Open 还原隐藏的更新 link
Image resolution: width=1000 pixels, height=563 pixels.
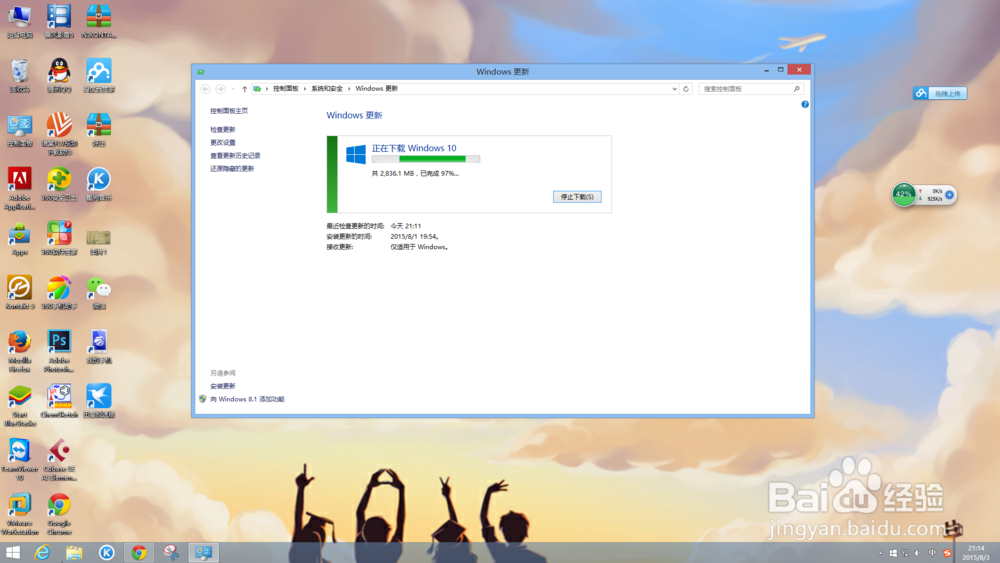pos(232,169)
